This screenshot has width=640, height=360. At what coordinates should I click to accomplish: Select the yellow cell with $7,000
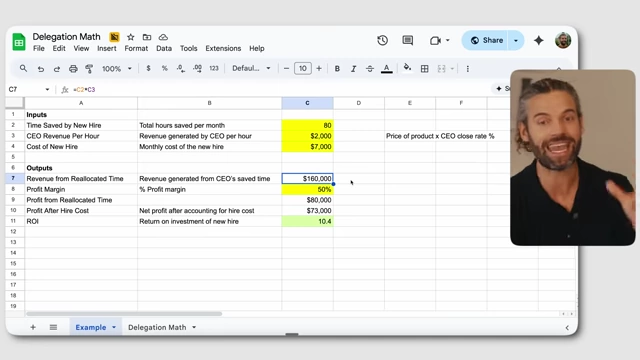click(307, 147)
